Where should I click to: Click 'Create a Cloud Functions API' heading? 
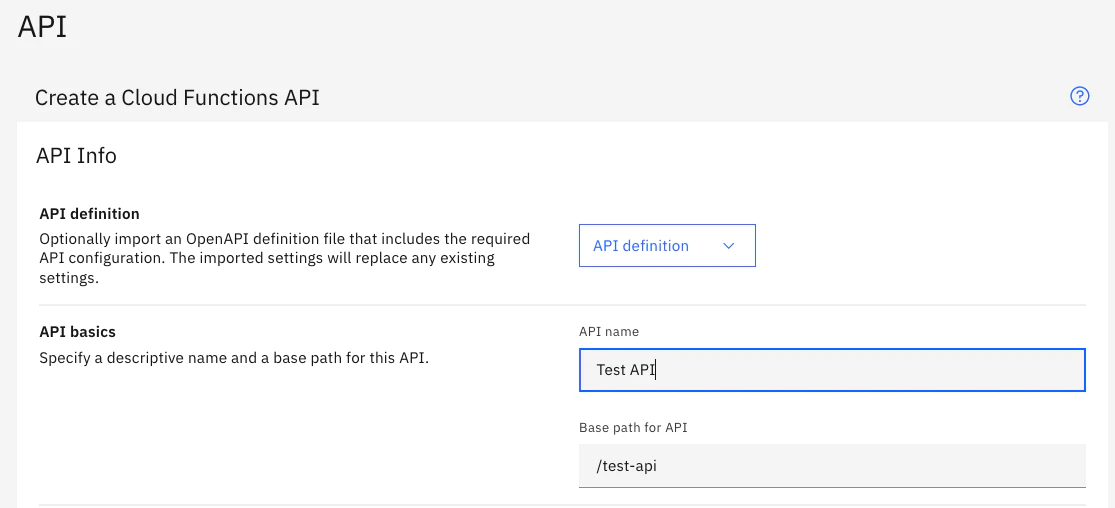click(177, 97)
